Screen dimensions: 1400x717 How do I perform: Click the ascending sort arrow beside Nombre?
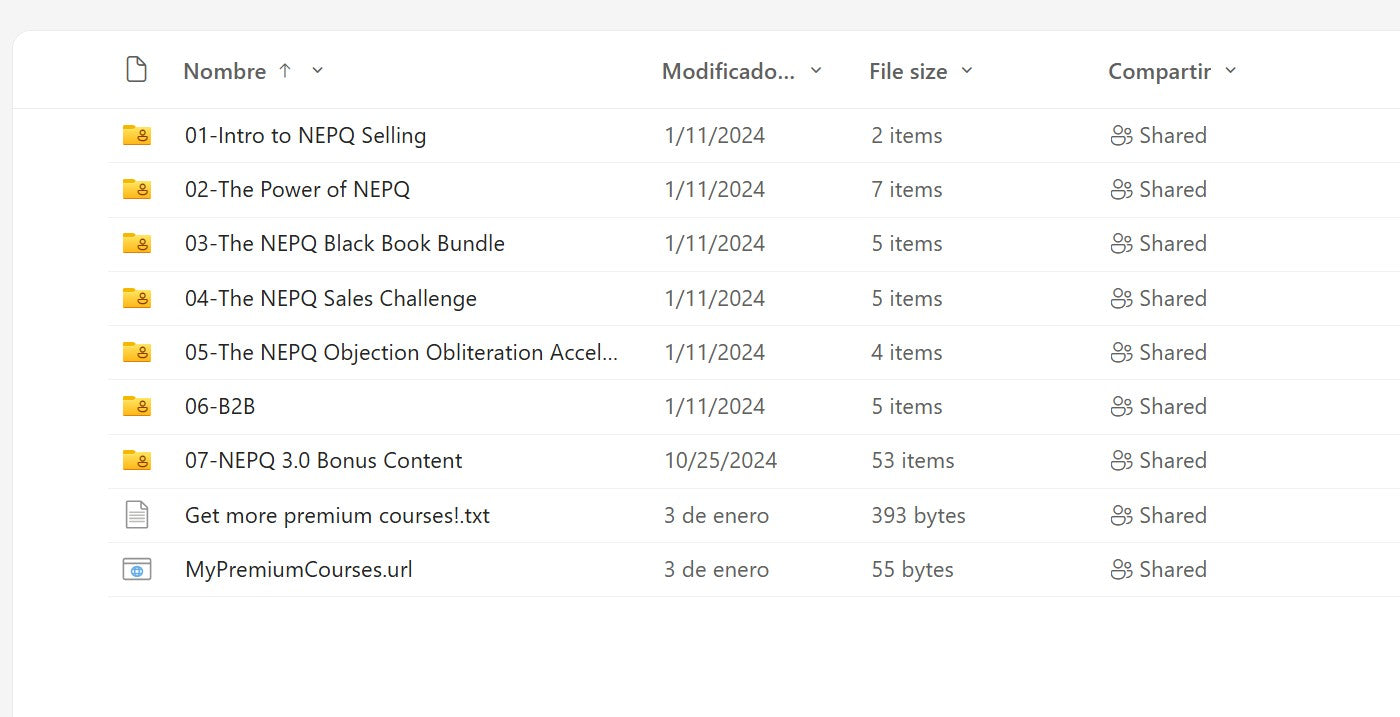tap(285, 70)
